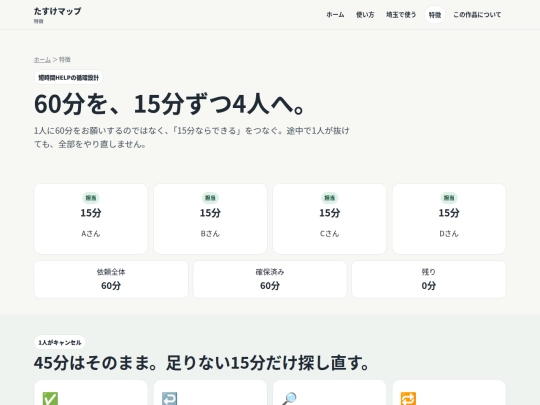Open the 使い方 navigation item

pyautogui.click(x=365, y=15)
